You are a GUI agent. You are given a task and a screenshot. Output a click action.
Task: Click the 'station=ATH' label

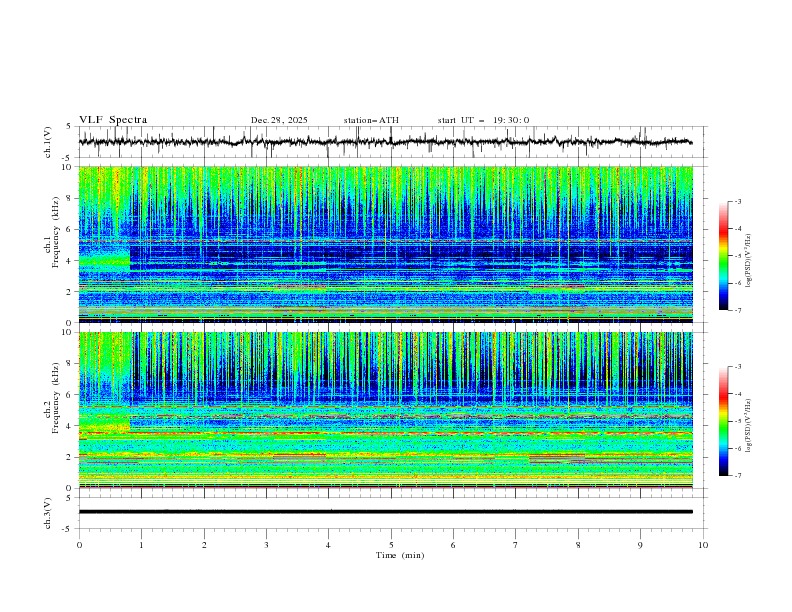point(371,120)
